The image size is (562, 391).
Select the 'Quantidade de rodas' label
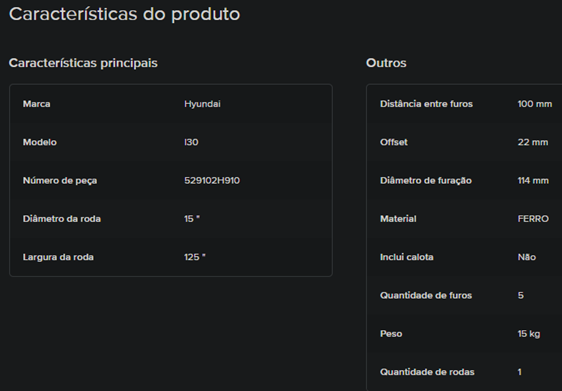pyautogui.click(x=427, y=372)
